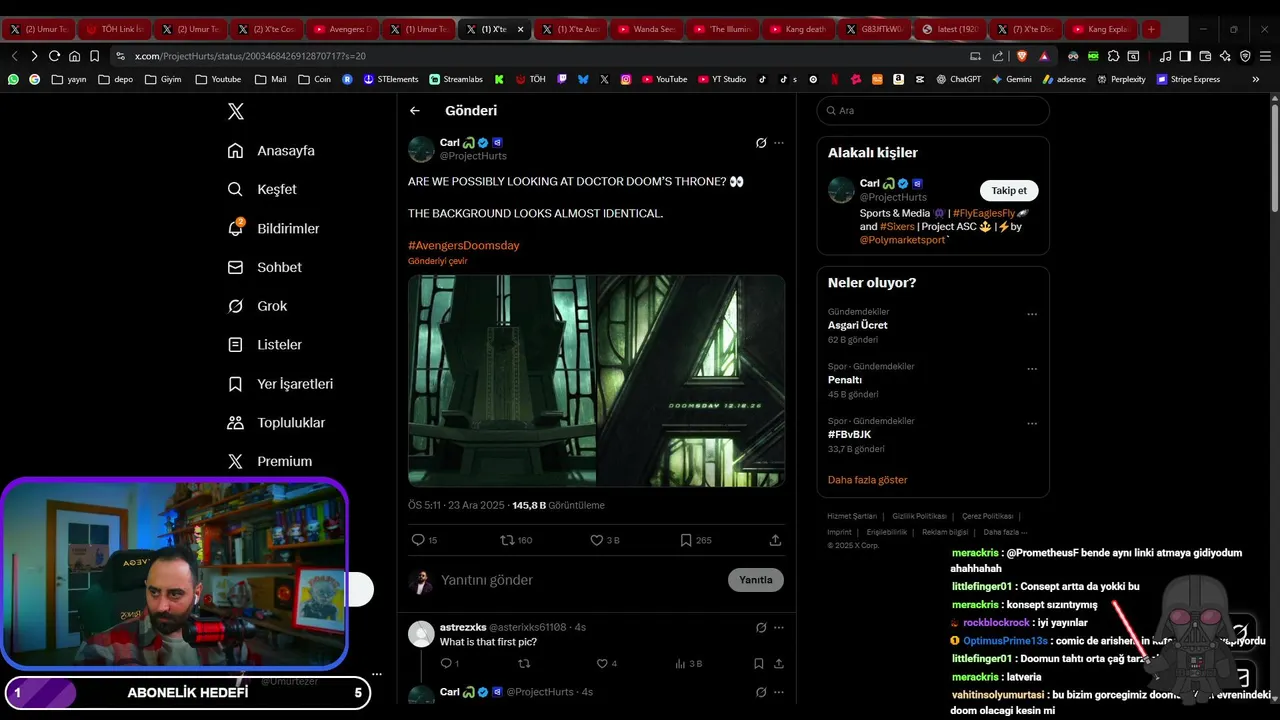The width and height of the screenshot is (1280, 720).
Task: Open more options on astrezxks reply
Action: [x=779, y=627]
